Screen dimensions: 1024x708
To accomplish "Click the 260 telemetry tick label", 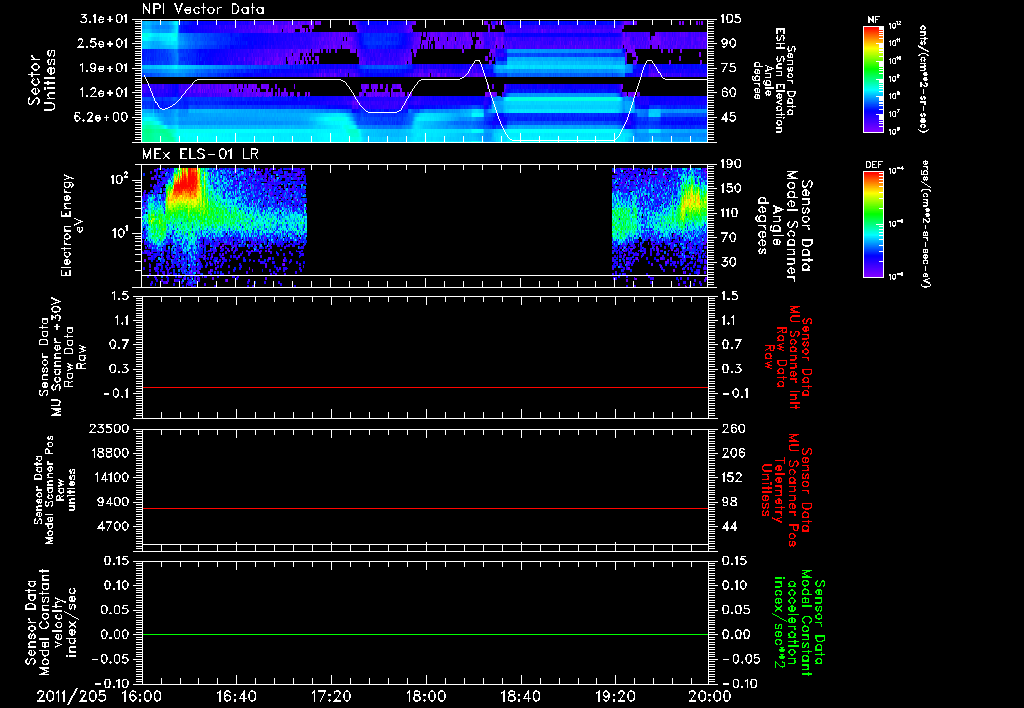I will tap(731, 429).
